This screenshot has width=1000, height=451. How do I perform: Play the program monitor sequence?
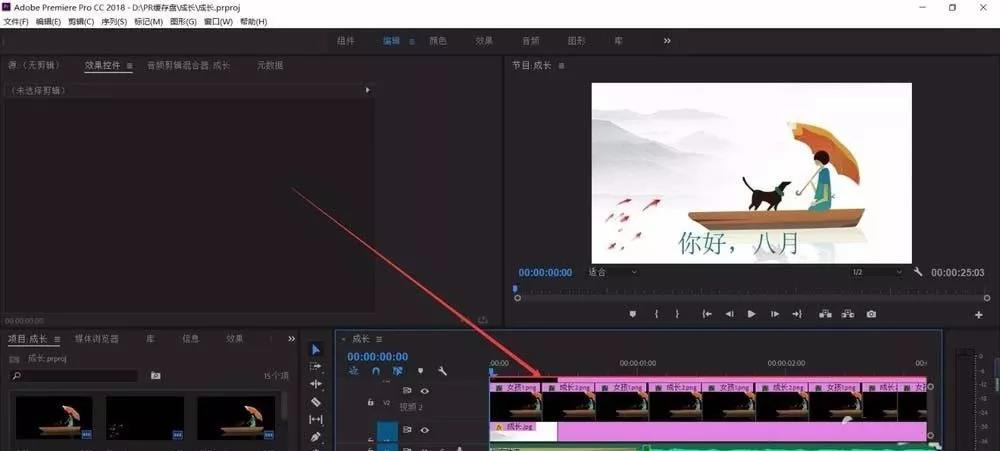tap(751, 314)
